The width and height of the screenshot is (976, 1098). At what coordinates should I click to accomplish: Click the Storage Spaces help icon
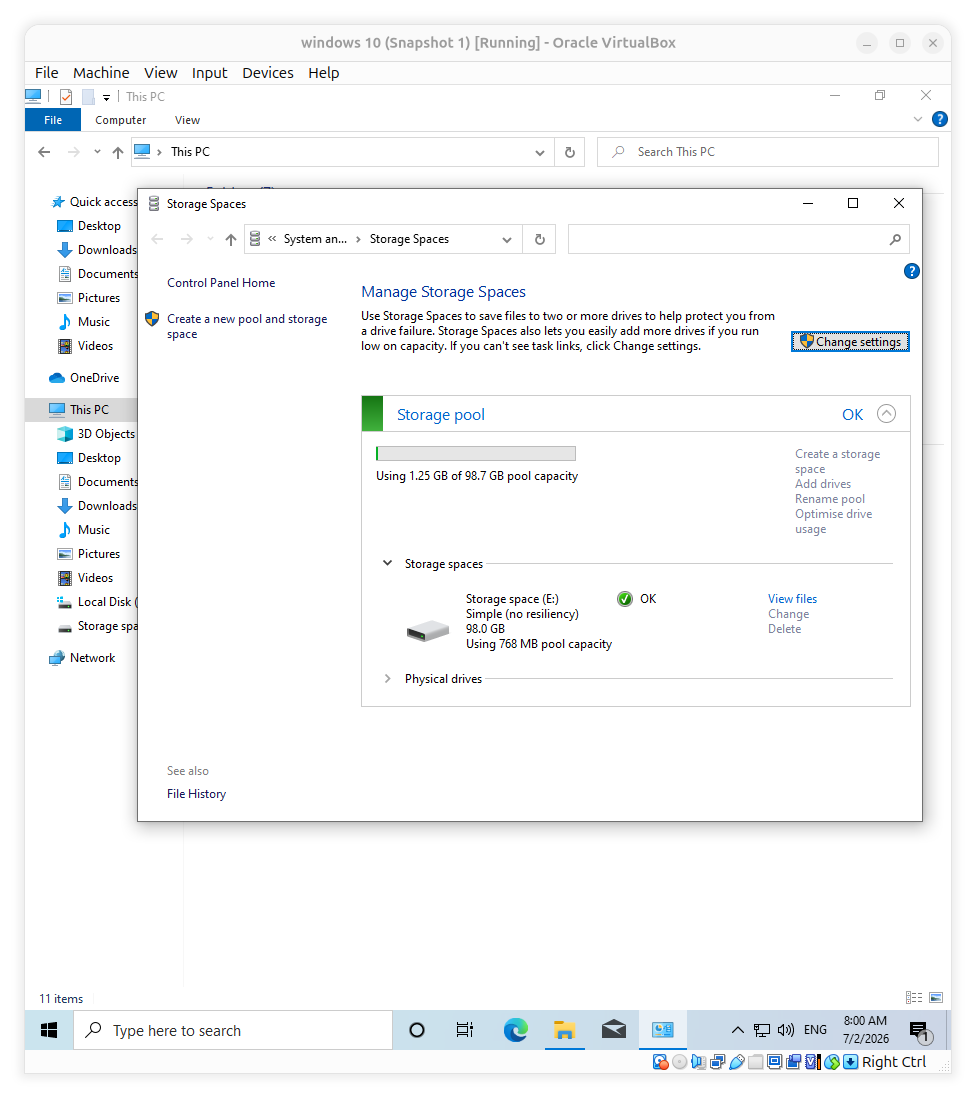(x=911, y=271)
